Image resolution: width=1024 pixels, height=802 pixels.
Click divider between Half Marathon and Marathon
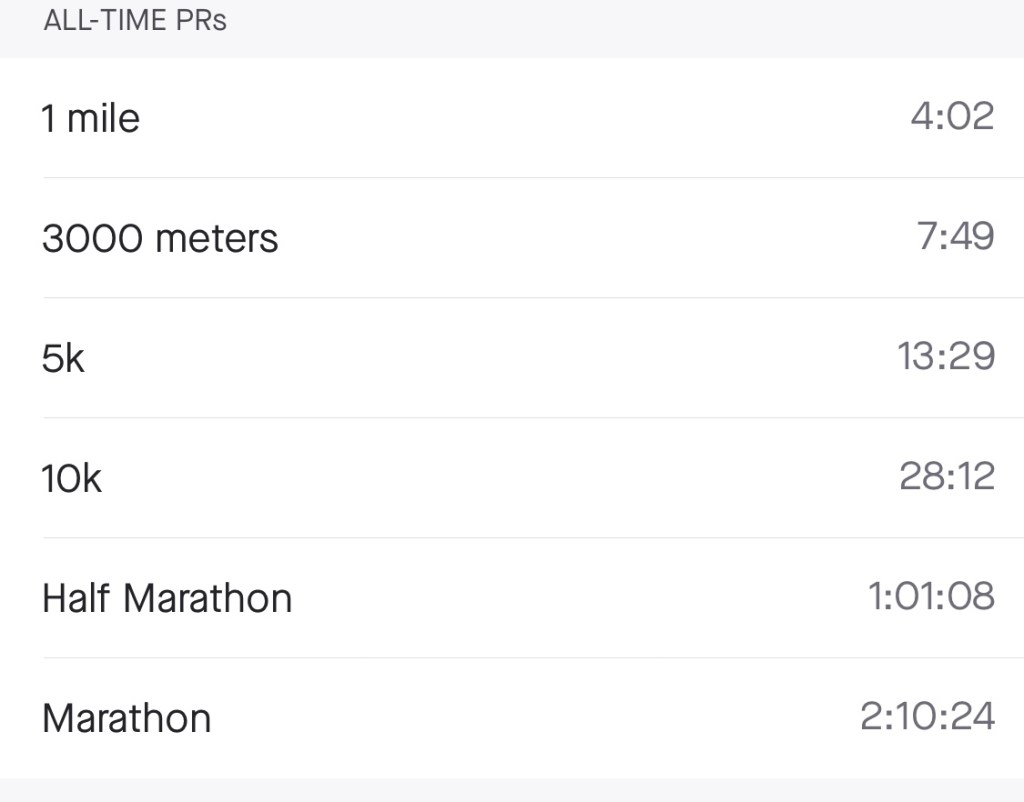point(530,658)
